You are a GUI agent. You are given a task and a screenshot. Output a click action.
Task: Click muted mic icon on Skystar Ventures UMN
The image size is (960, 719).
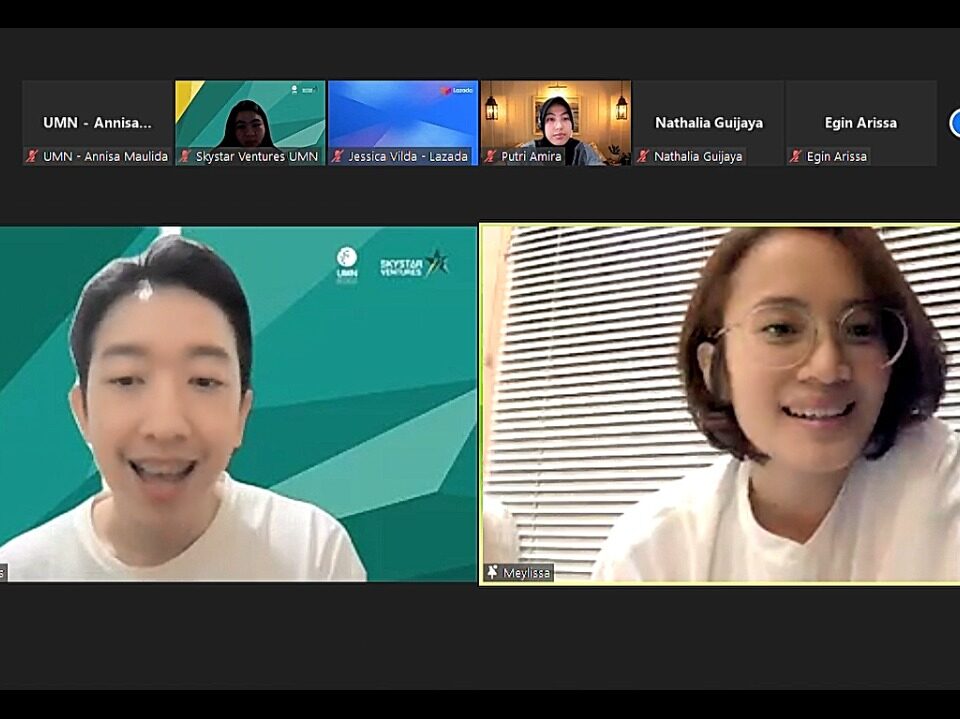coord(185,157)
